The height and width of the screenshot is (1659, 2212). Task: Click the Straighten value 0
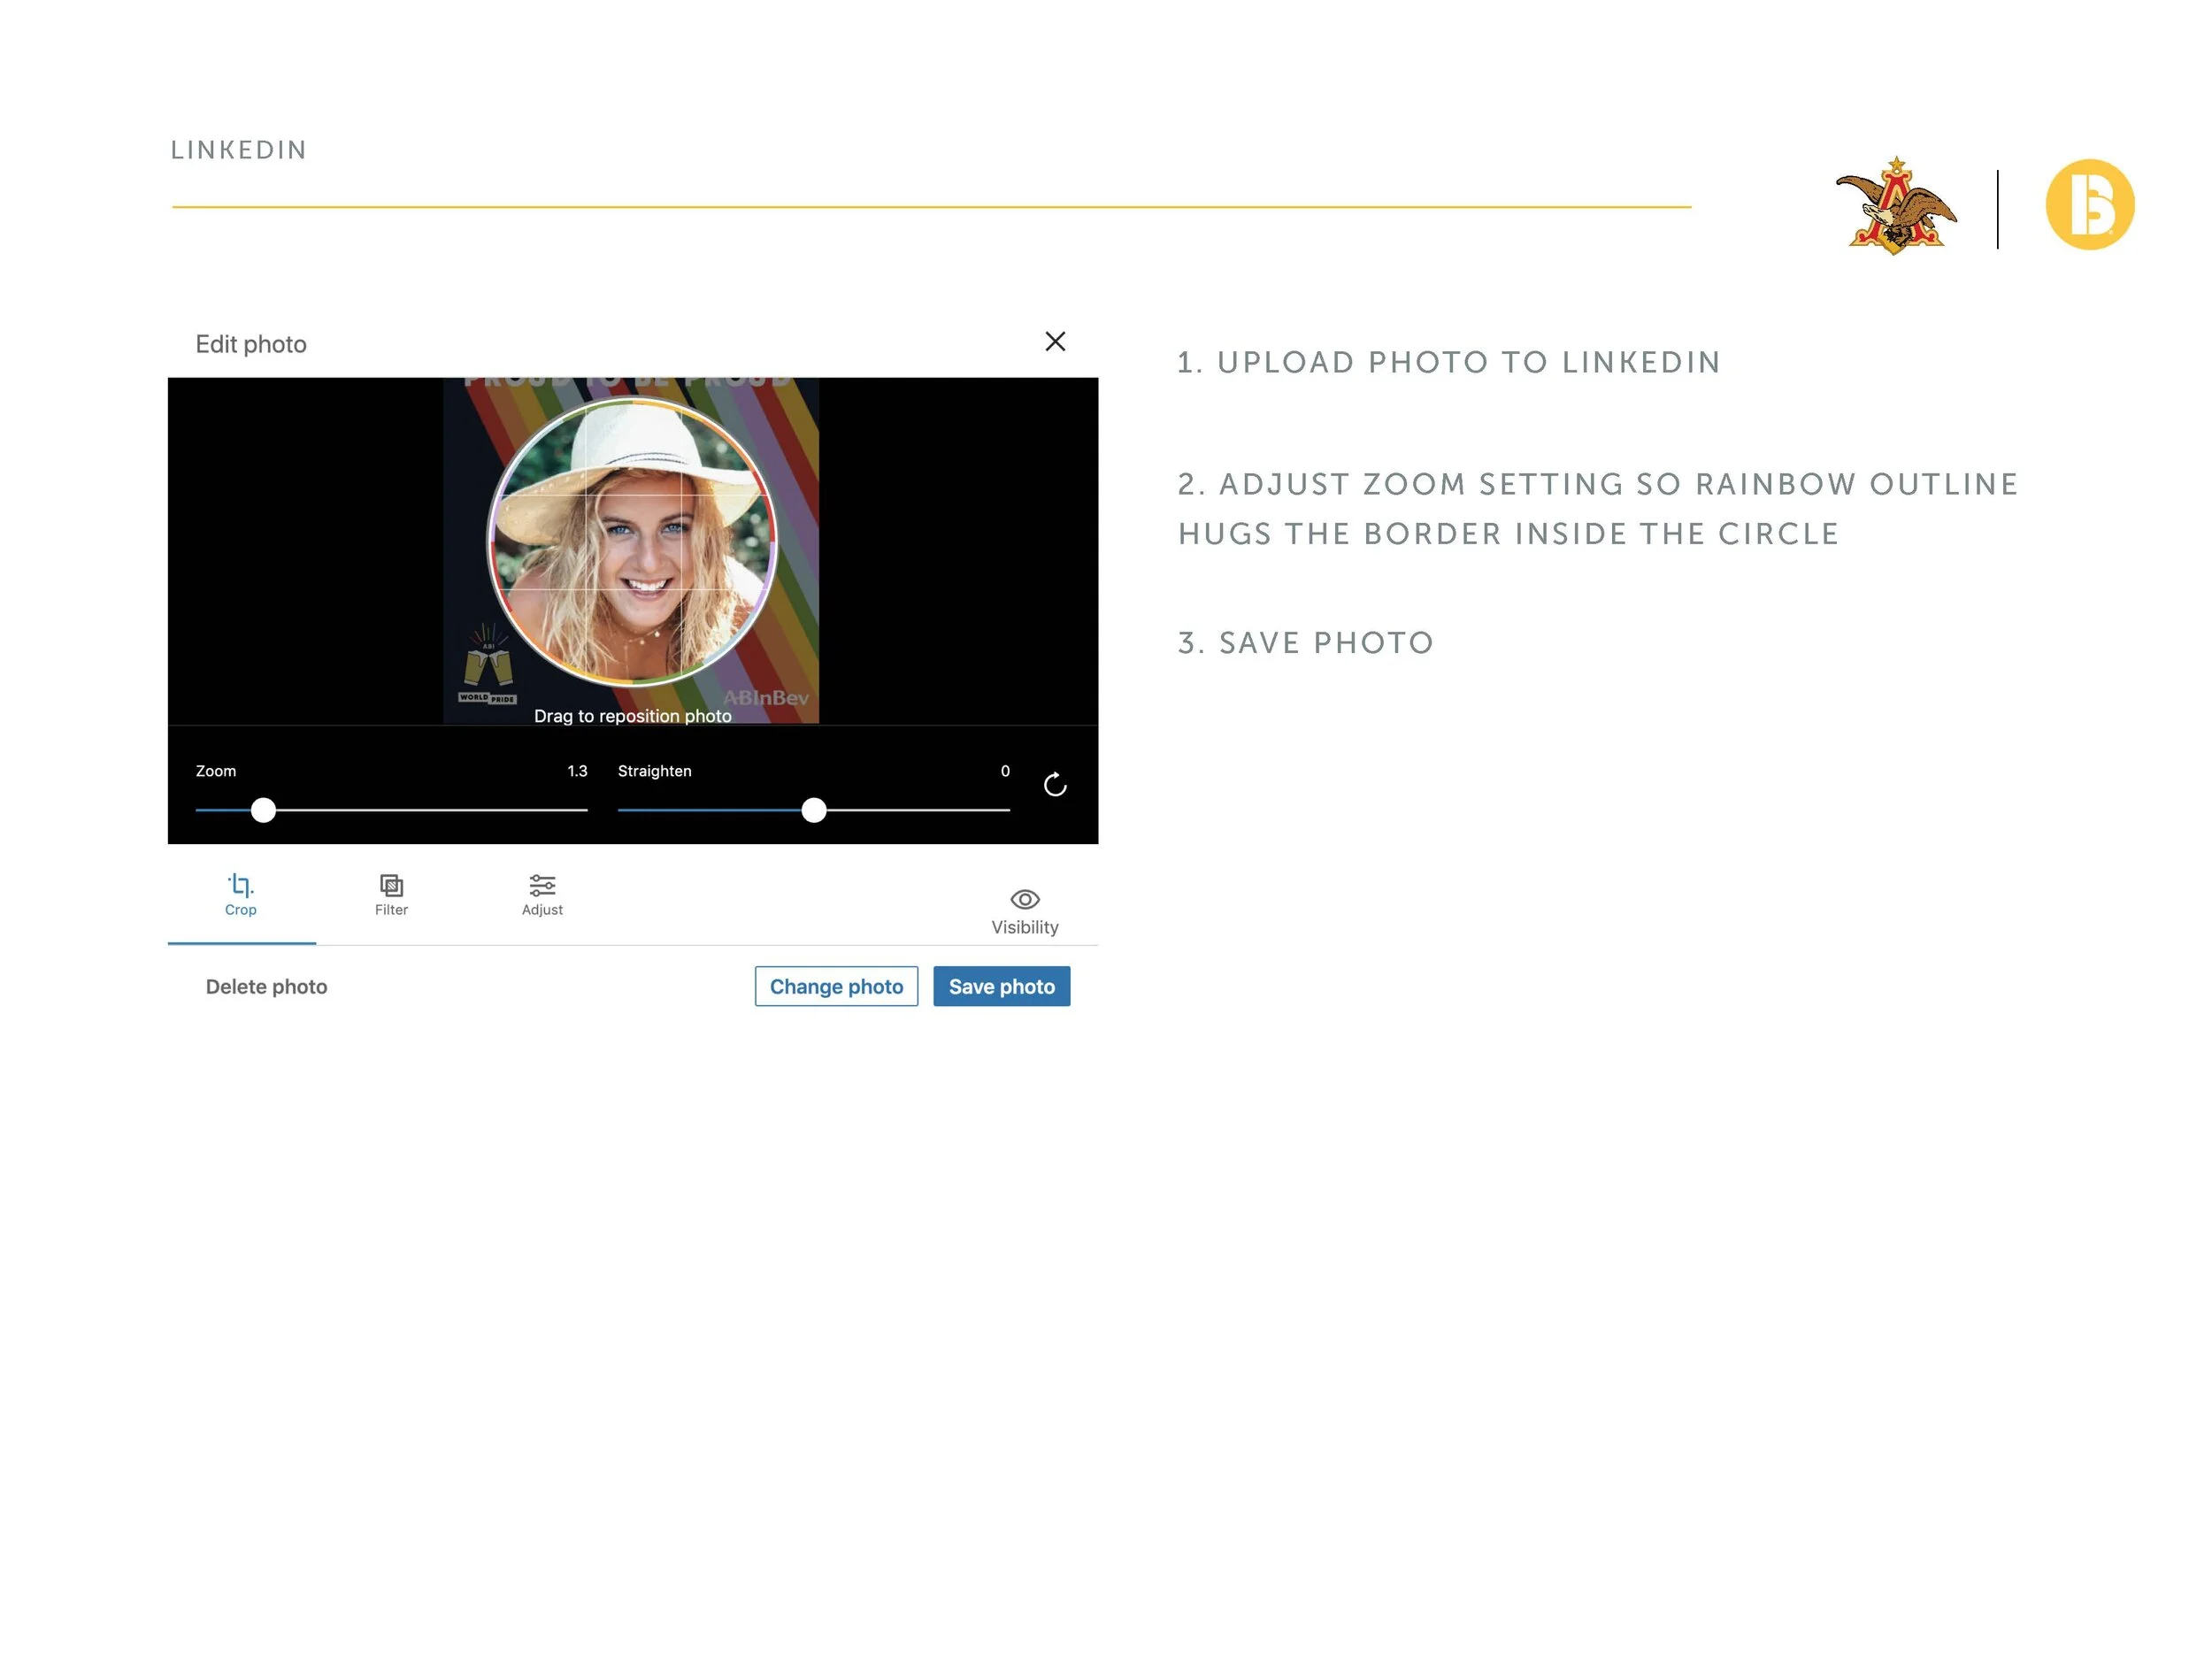pos(1005,771)
